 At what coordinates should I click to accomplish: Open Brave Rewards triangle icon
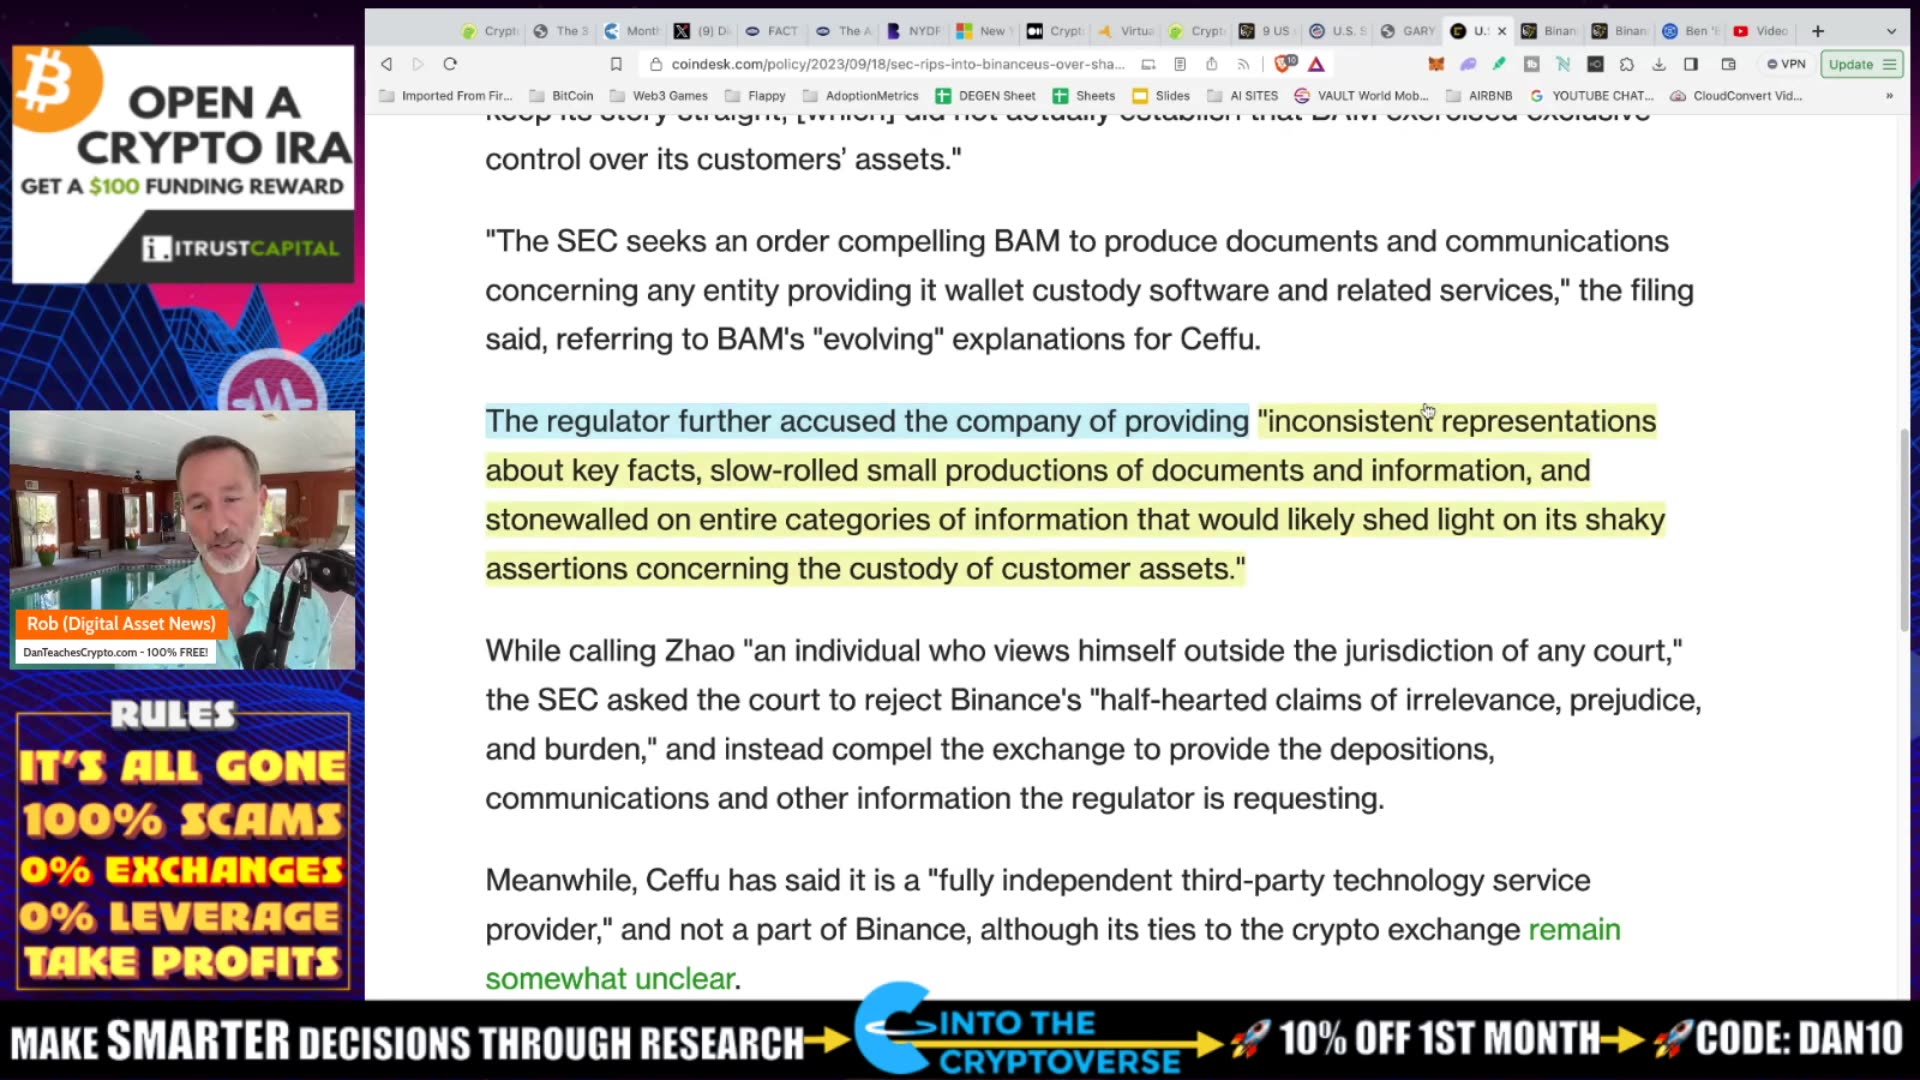point(1317,64)
